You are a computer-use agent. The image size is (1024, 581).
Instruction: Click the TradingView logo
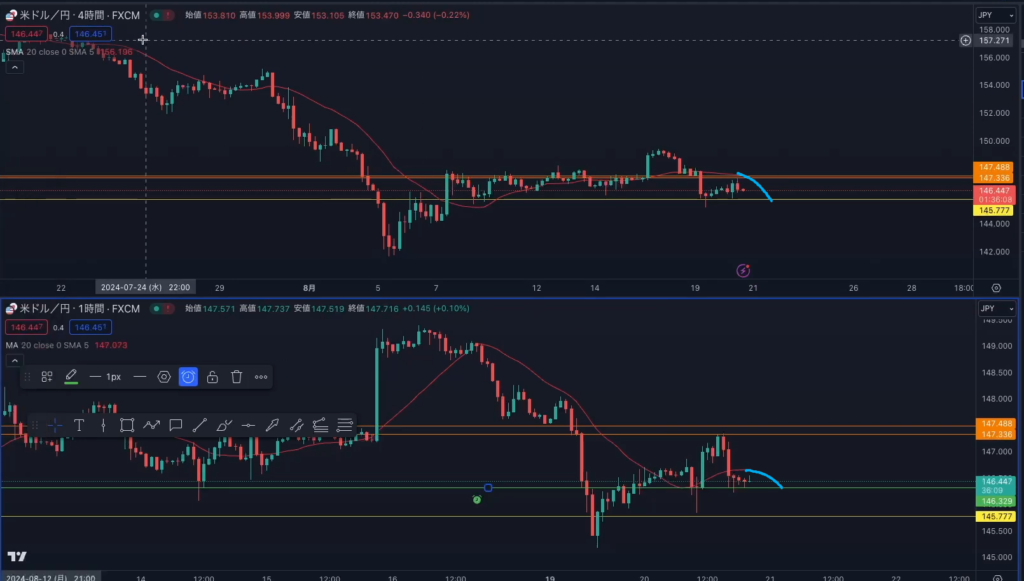(17, 556)
